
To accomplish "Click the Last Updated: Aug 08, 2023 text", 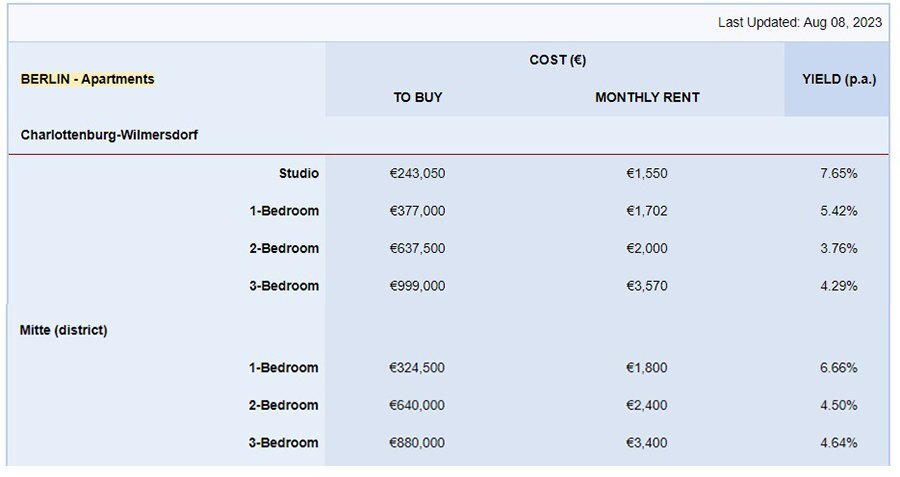I will click(800, 22).
